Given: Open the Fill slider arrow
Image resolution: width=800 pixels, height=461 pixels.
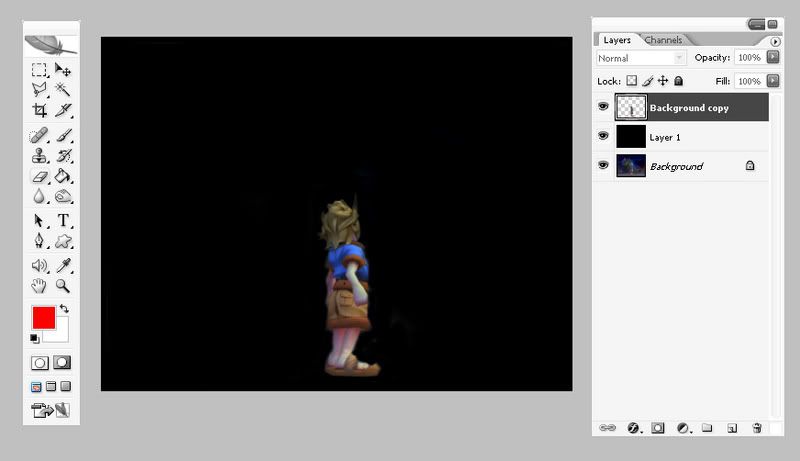Looking at the screenshot, I should 773,81.
